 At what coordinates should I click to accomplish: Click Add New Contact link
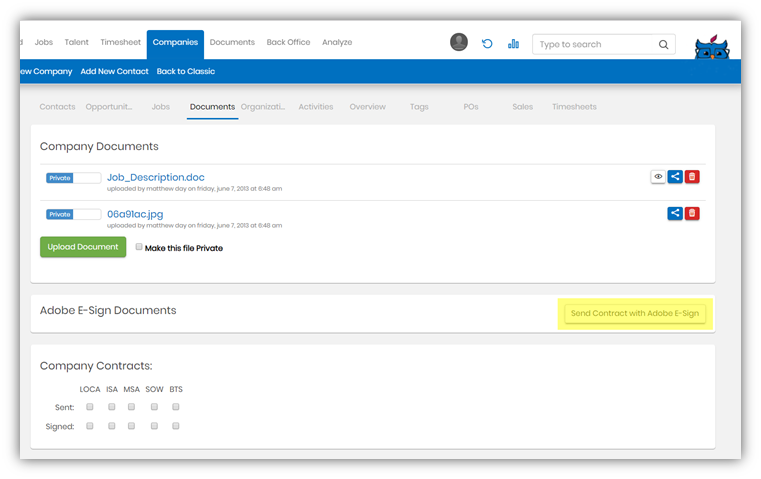(115, 71)
